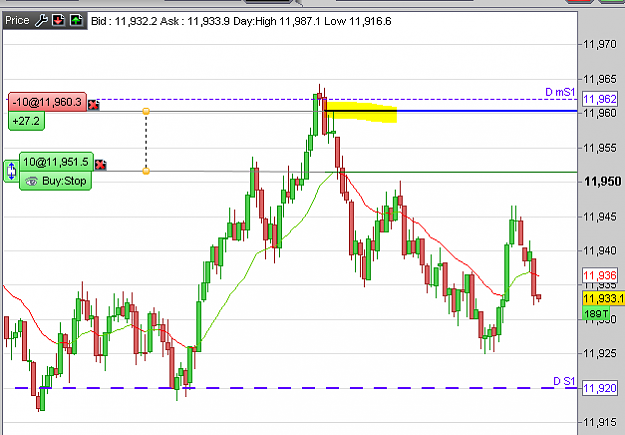The image size is (625, 435).
Task: Cancel the -10@11,960.3 position with red X
Action: 93,105
